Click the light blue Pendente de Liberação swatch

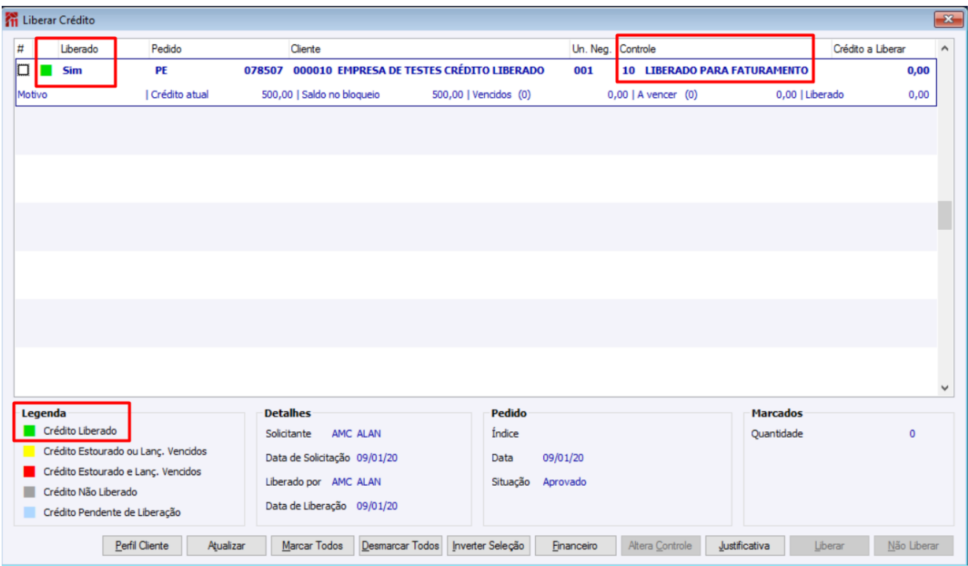(x=29, y=512)
